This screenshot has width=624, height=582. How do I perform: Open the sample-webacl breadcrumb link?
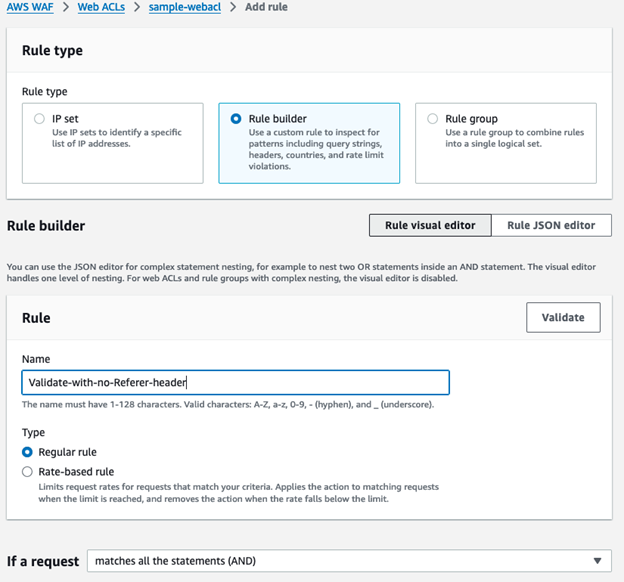[185, 7]
